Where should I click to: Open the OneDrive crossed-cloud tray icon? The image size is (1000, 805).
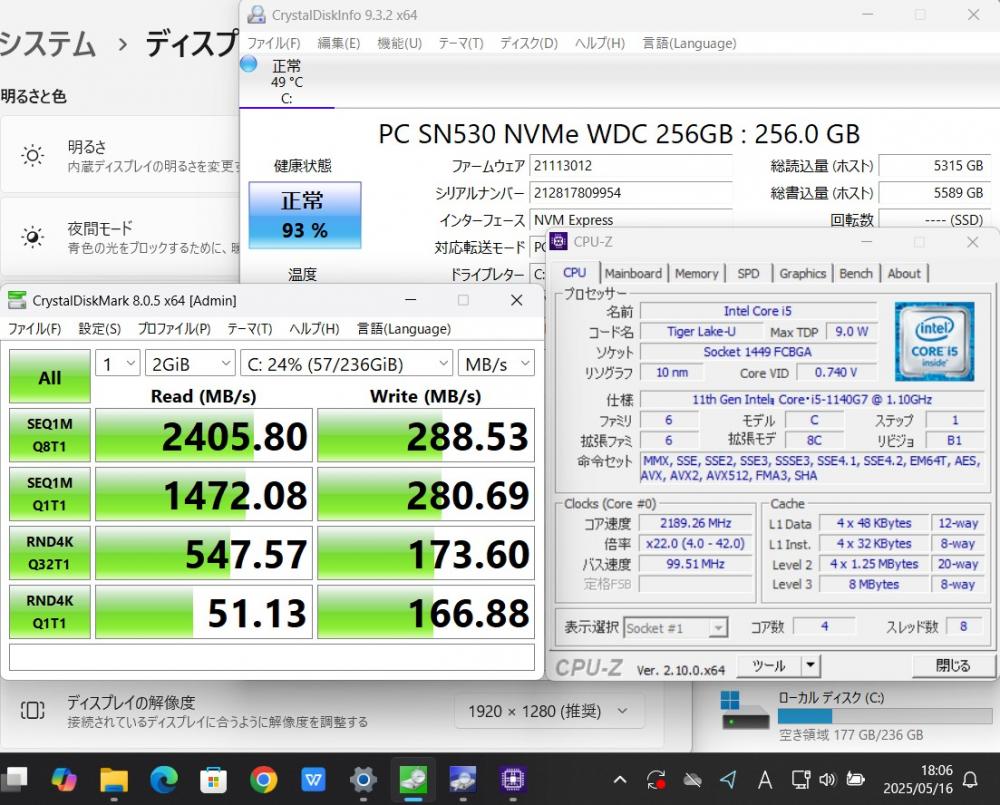(x=693, y=779)
